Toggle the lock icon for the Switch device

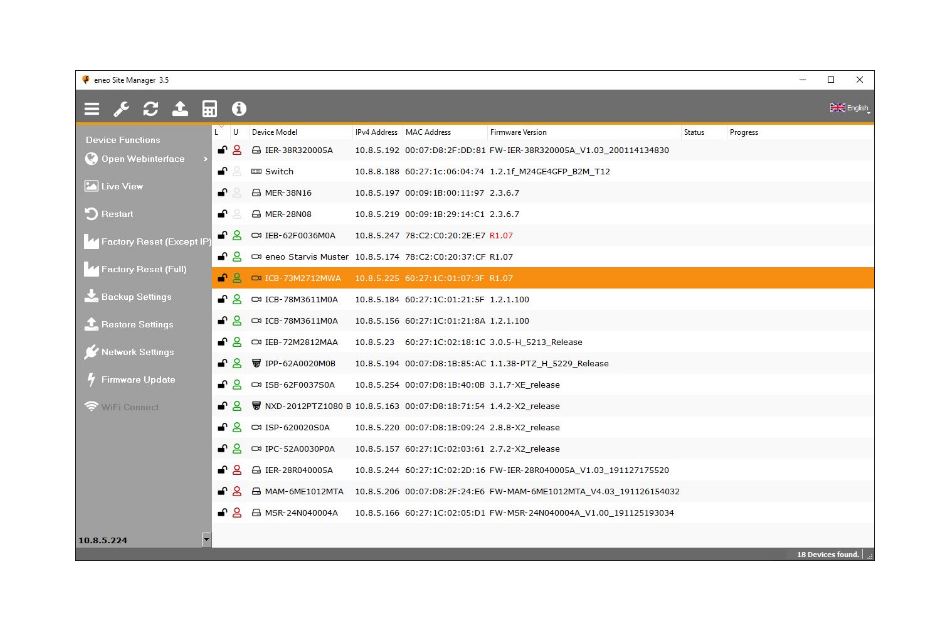pyautogui.click(x=222, y=172)
